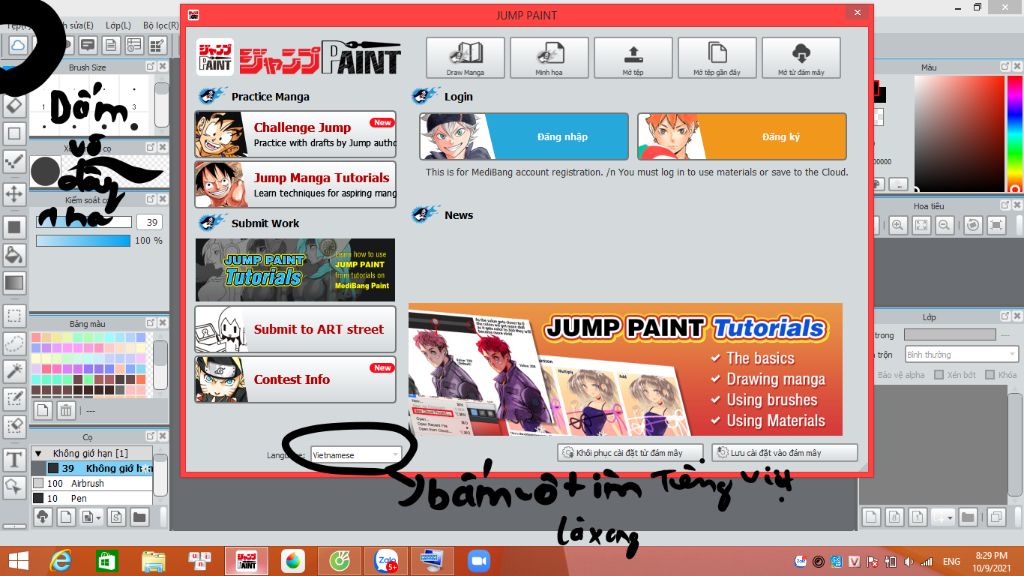This screenshot has height=576, width=1024.
Task: Open the Bình thường blend mode dropdown
Action: (961, 355)
